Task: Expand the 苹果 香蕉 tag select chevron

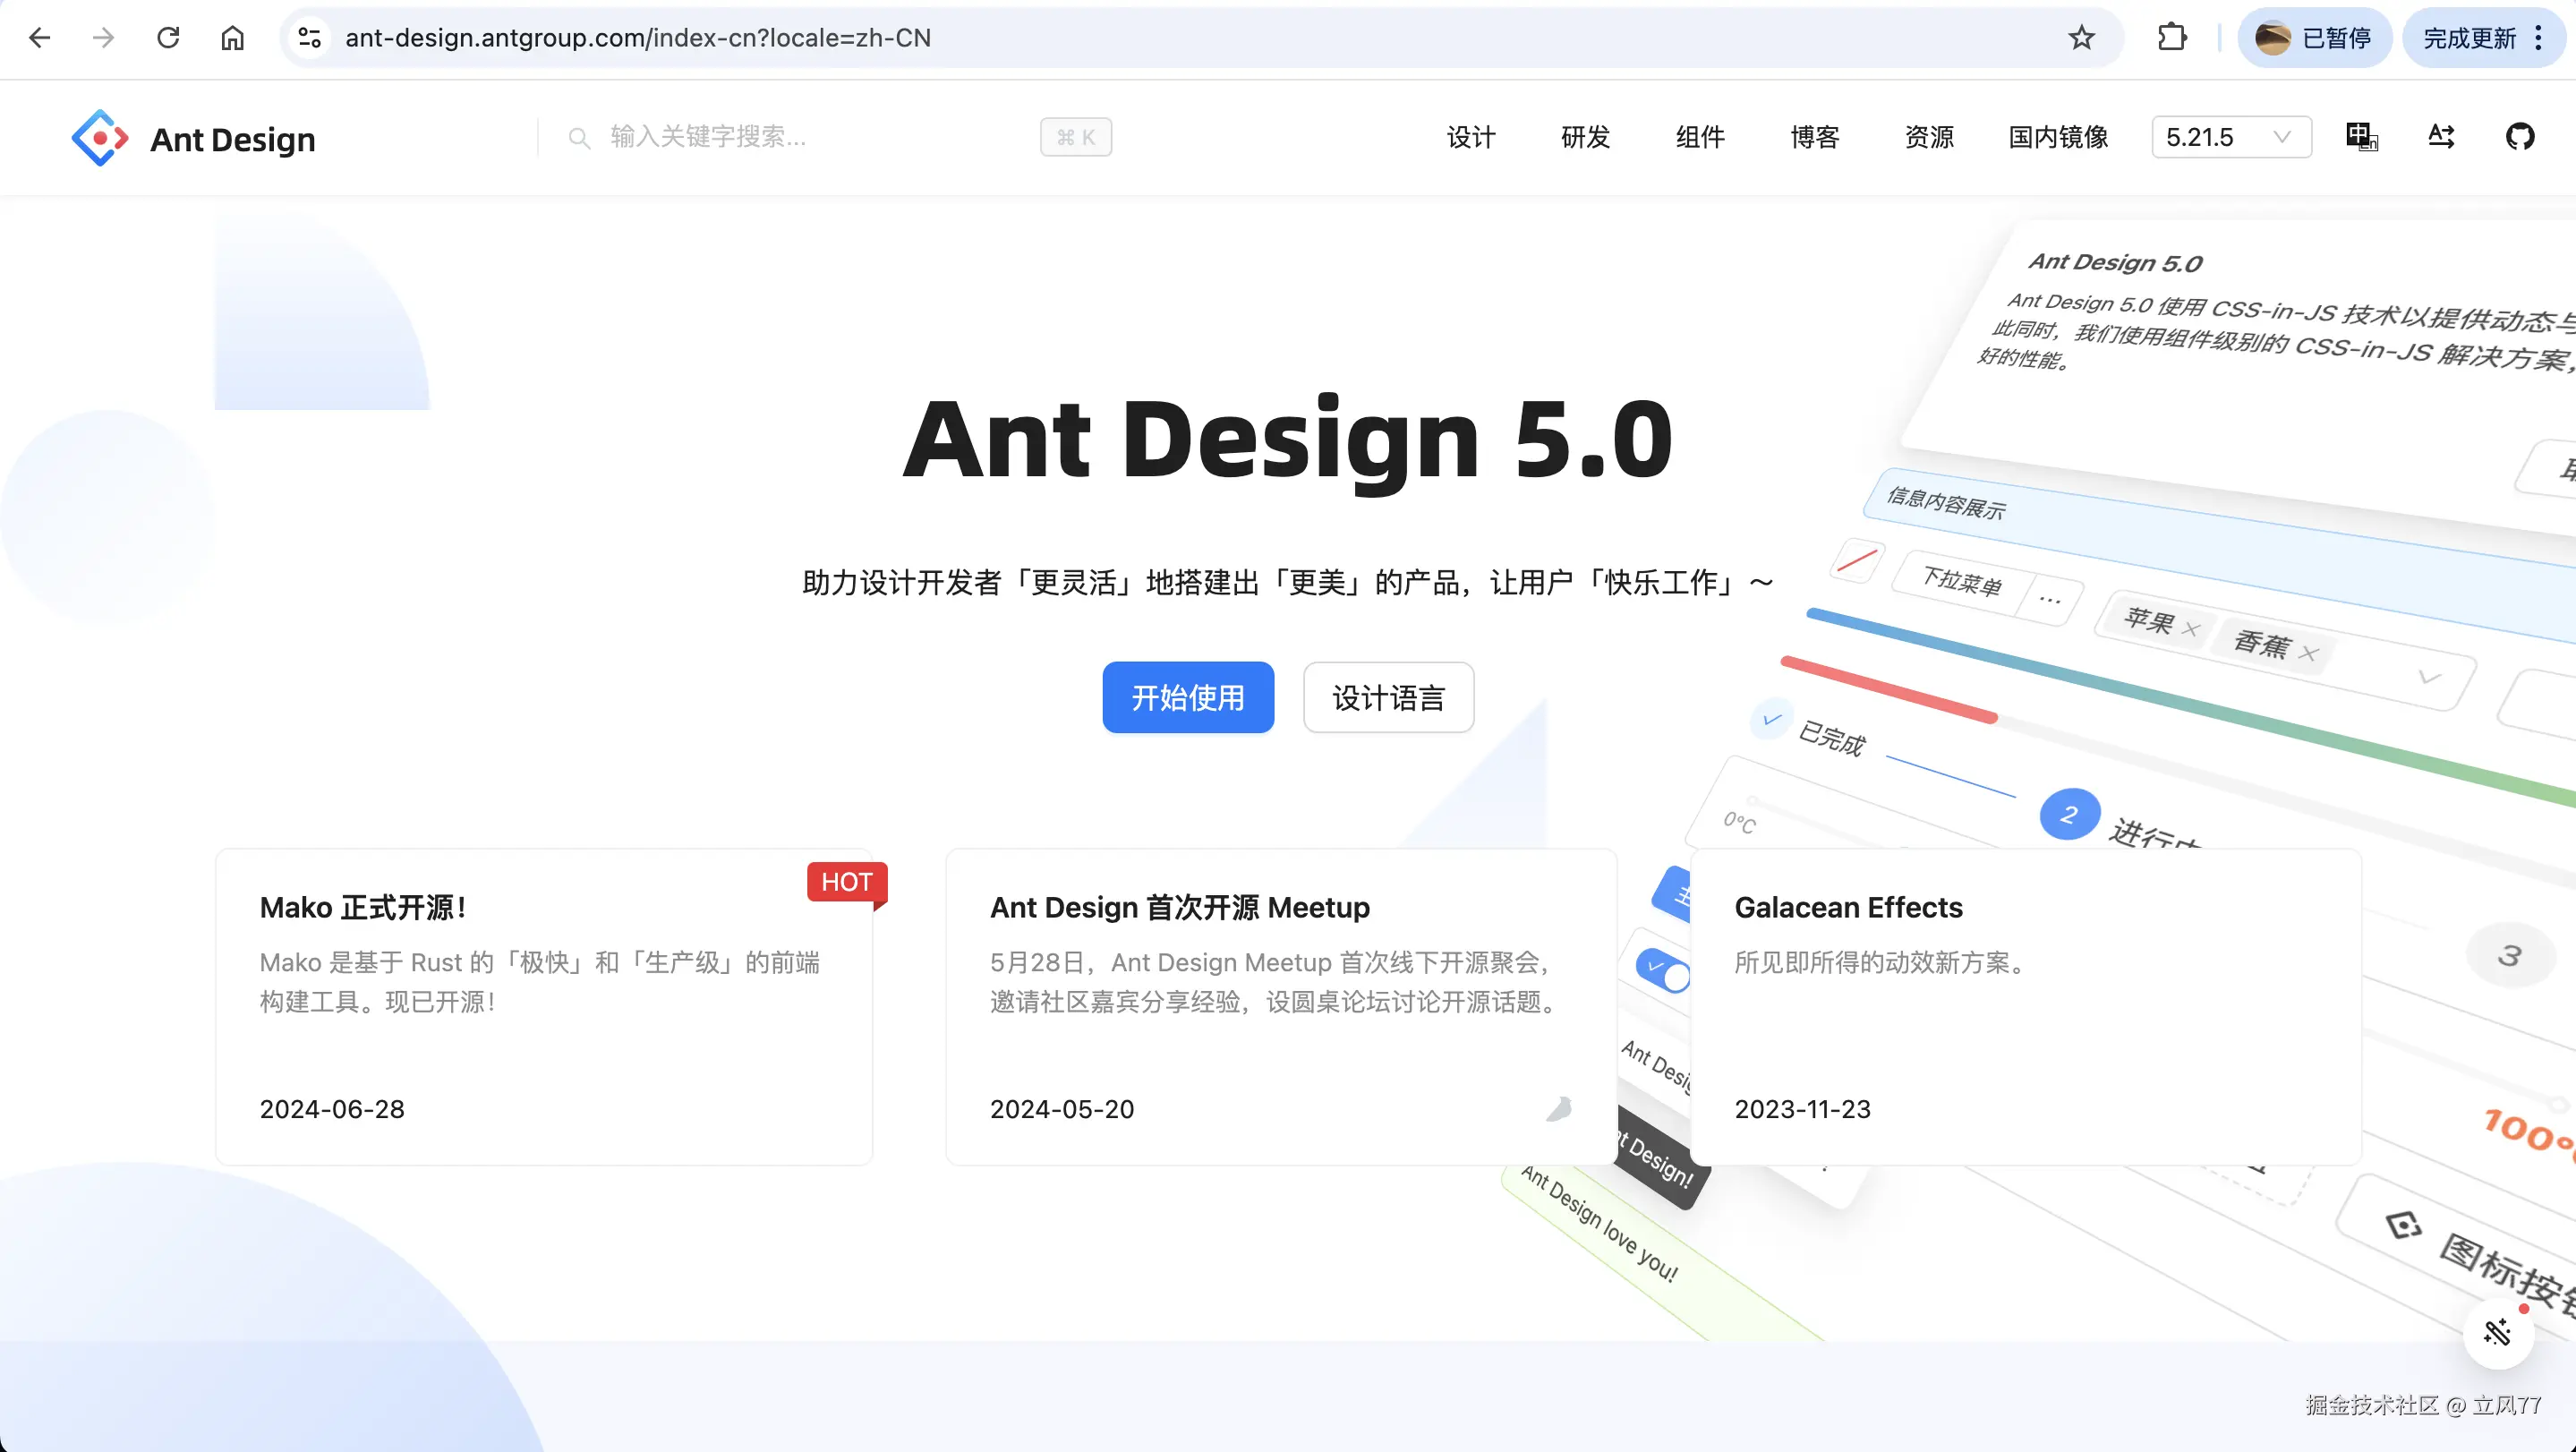Action: pos(2429,678)
